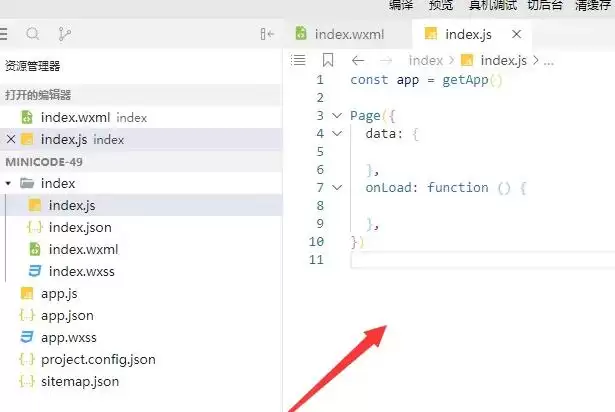Screen dimensions: 615x412
Task: Navigate forward with the right arrow
Action: pos(386,60)
